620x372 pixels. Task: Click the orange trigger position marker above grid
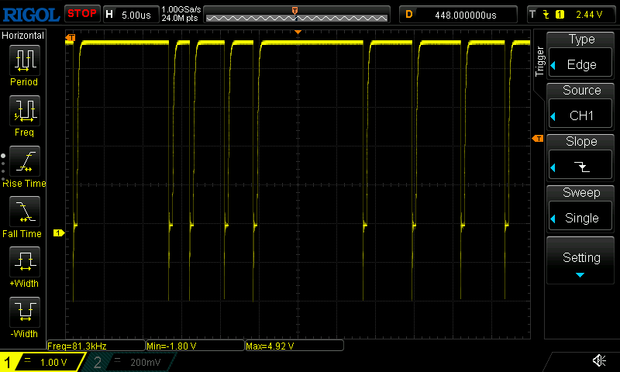coord(298,32)
